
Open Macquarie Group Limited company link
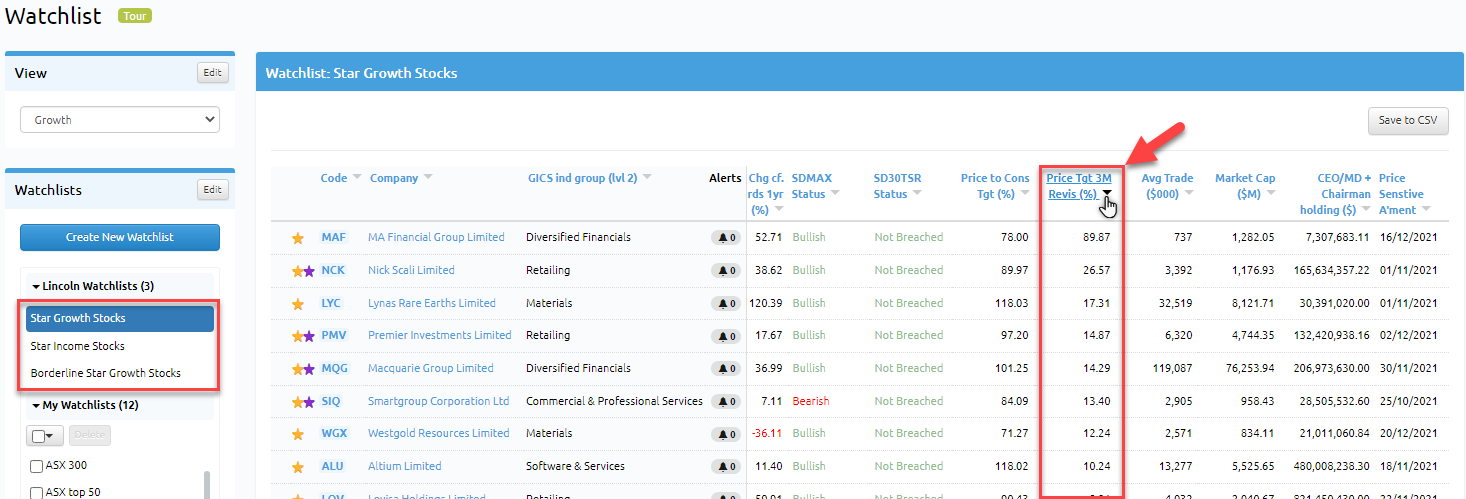[x=431, y=369]
